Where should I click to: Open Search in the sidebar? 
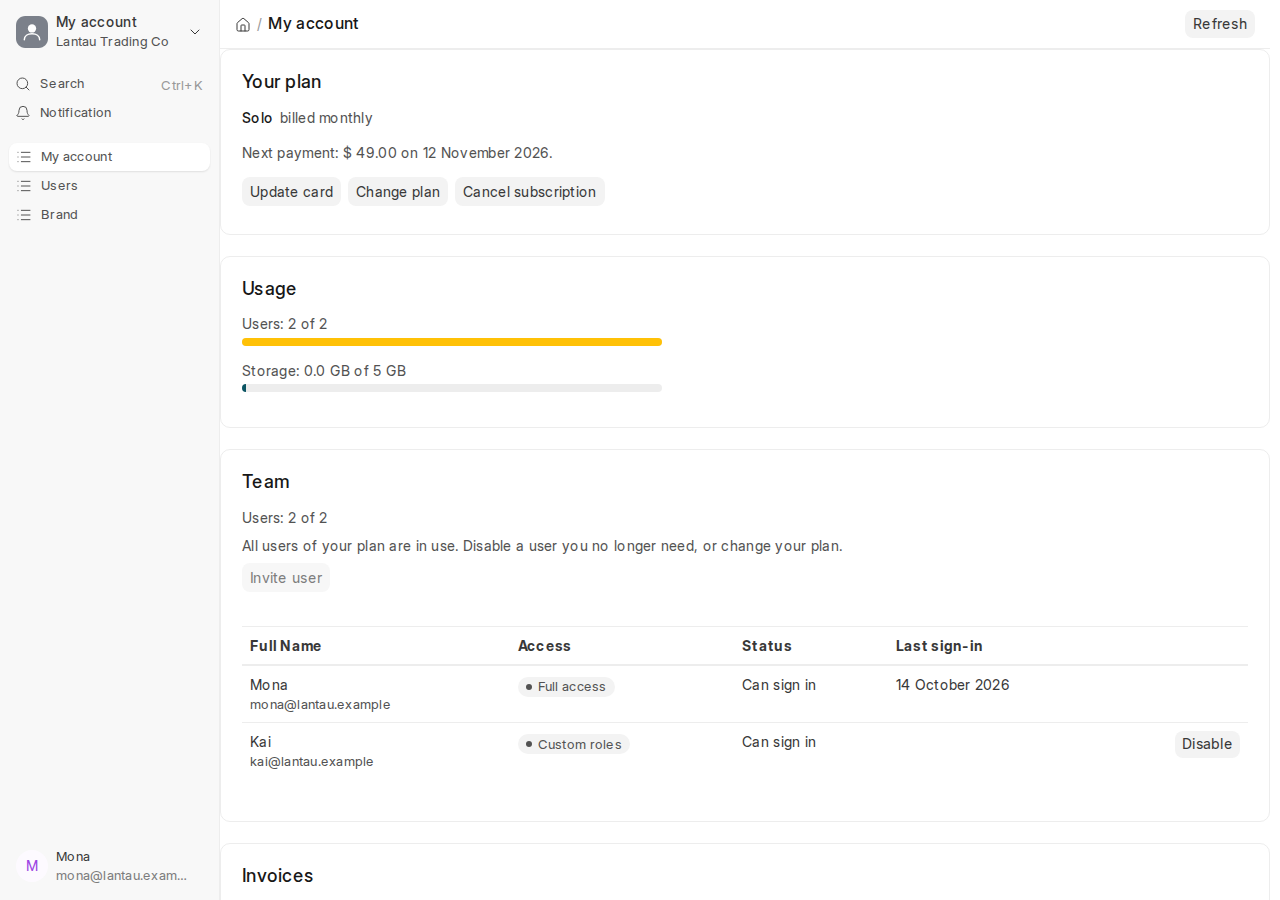pos(109,84)
